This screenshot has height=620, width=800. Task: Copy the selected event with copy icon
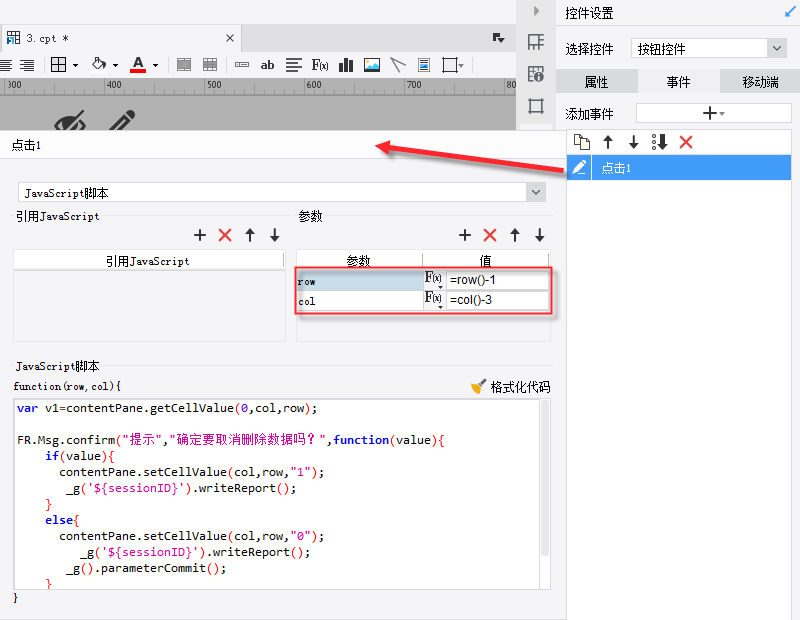[582, 142]
